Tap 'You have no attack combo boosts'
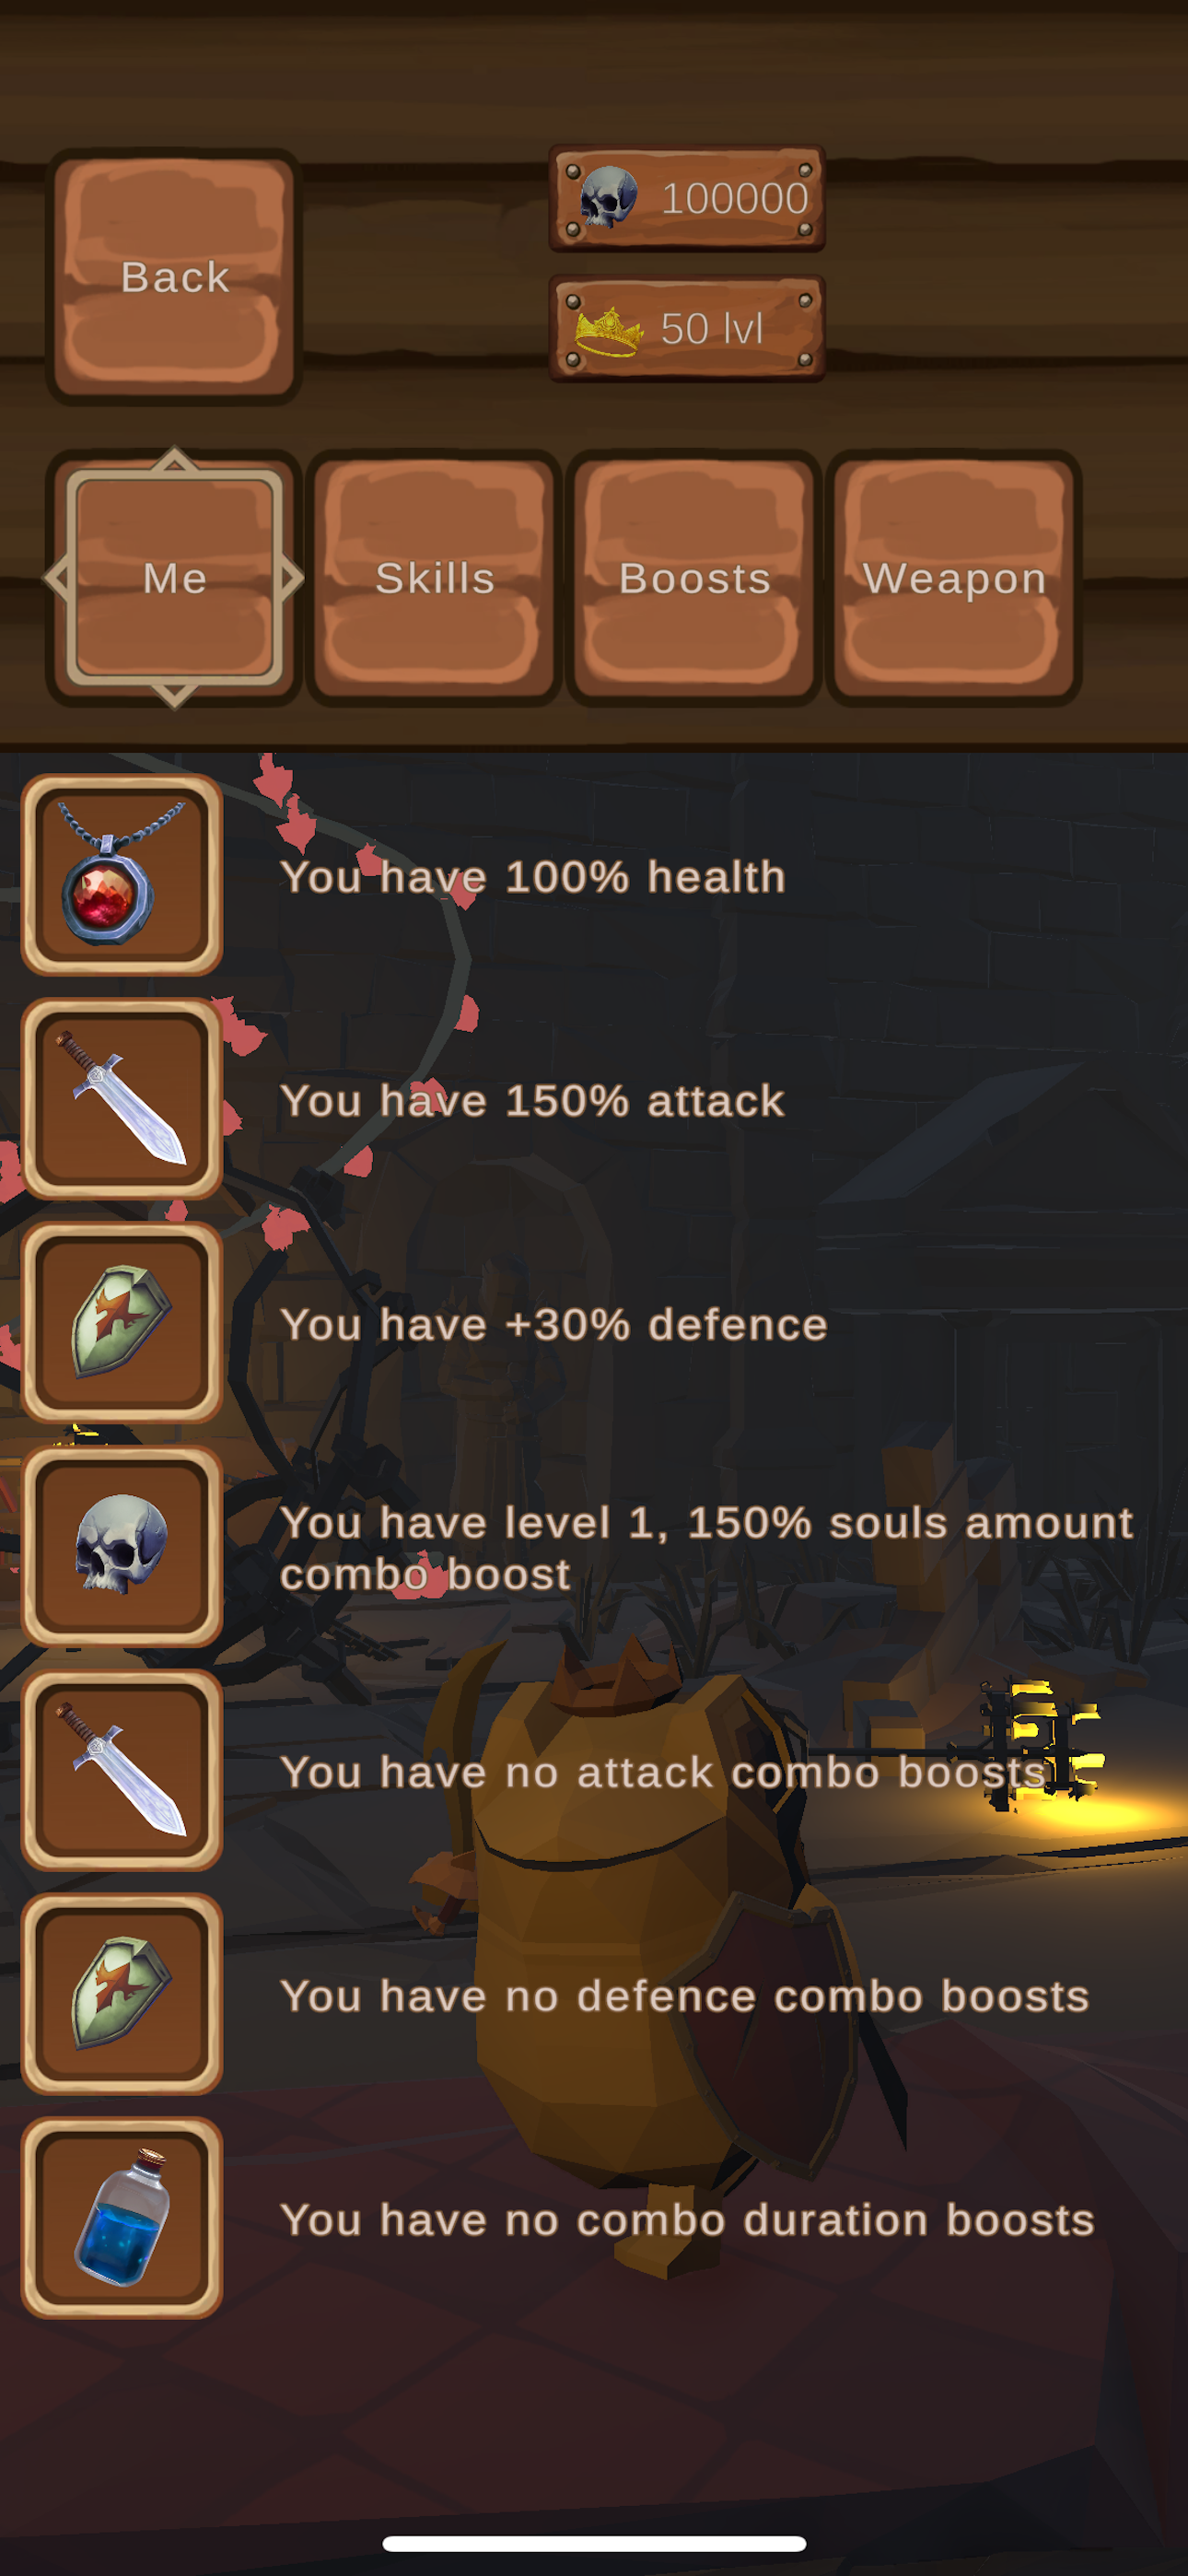The image size is (1188, 2576). (x=663, y=1772)
